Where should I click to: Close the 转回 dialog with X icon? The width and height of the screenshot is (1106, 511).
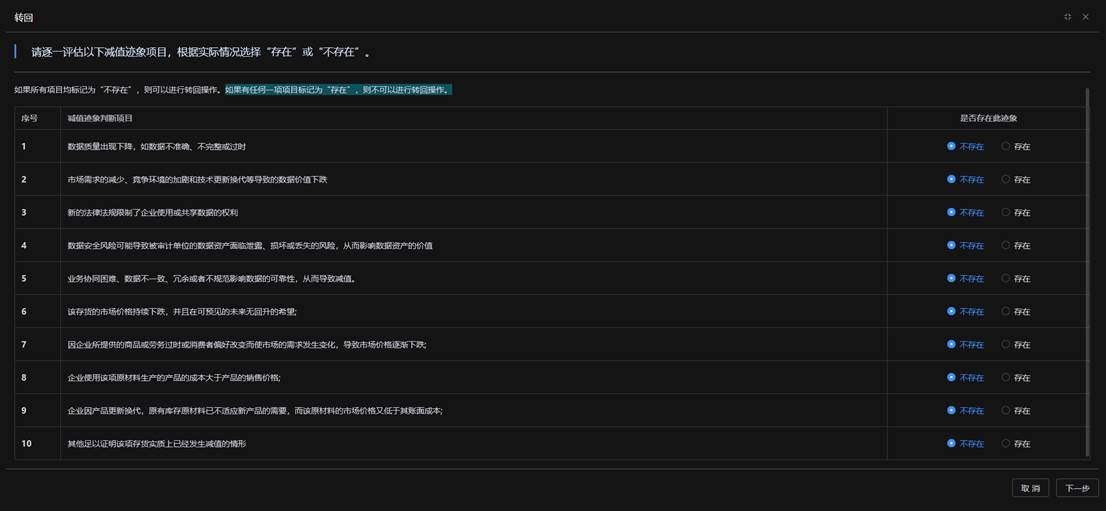tap(1085, 17)
